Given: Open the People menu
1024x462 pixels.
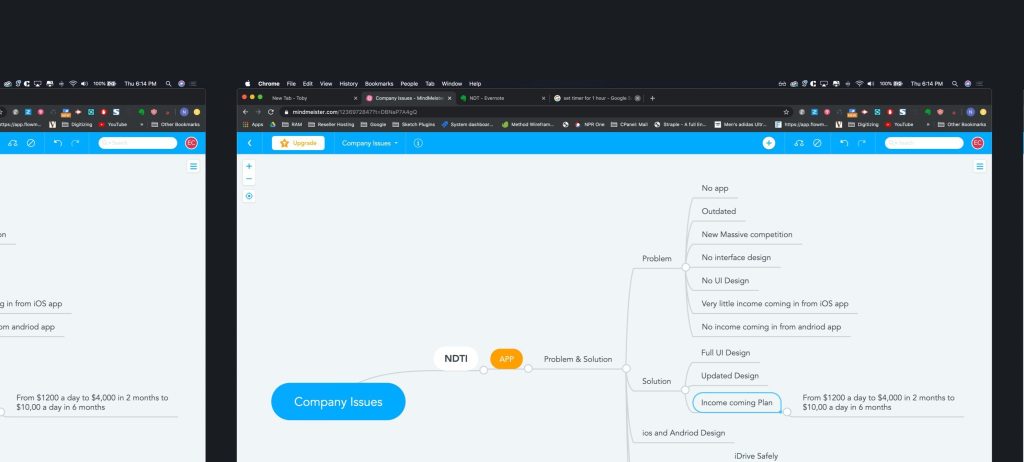Looking at the screenshot, I should click(x=409, y=84).
